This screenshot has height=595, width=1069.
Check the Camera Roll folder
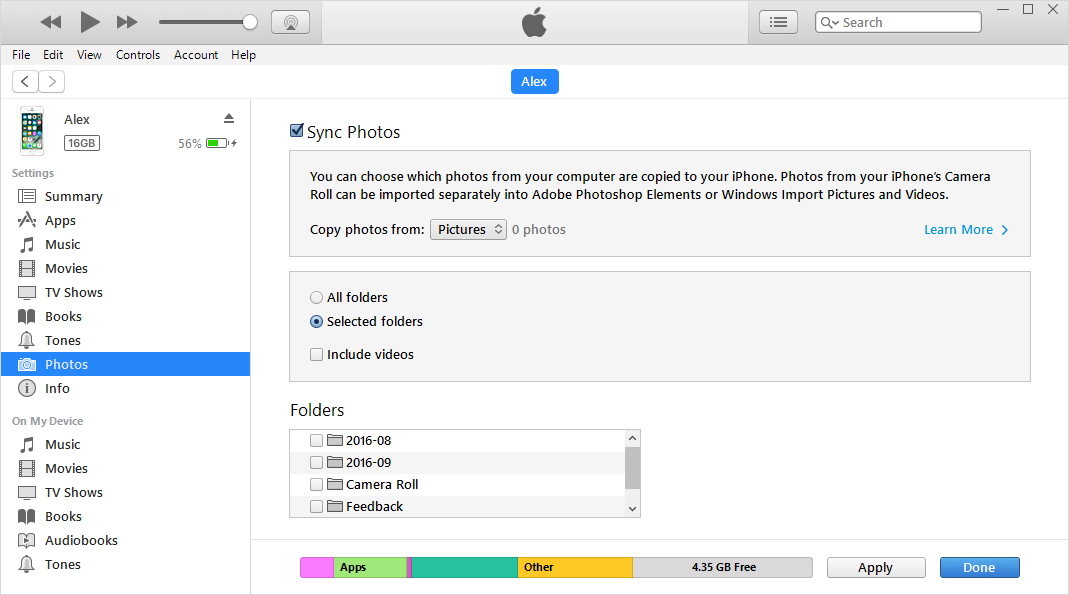[x=316, y=484]
